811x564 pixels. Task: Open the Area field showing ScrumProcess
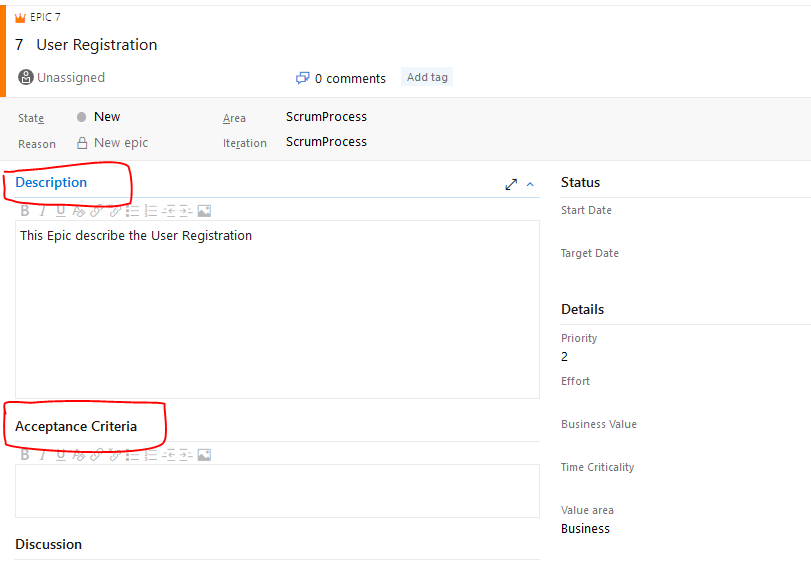(326, 117)
